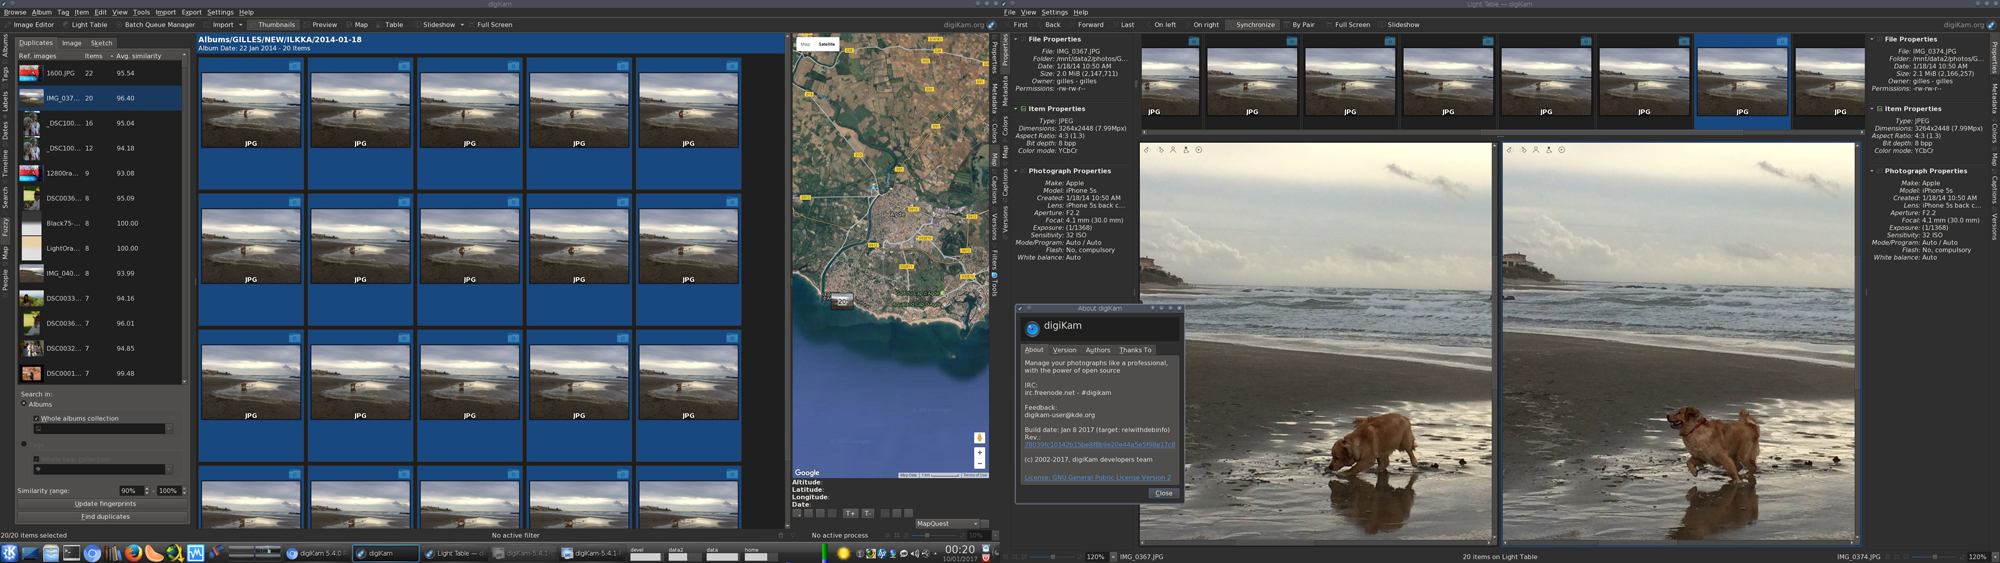Open the Import dropdown arrow
Image resolution: width=2000 pixels, height=563 pixels.
coord(240,25)
